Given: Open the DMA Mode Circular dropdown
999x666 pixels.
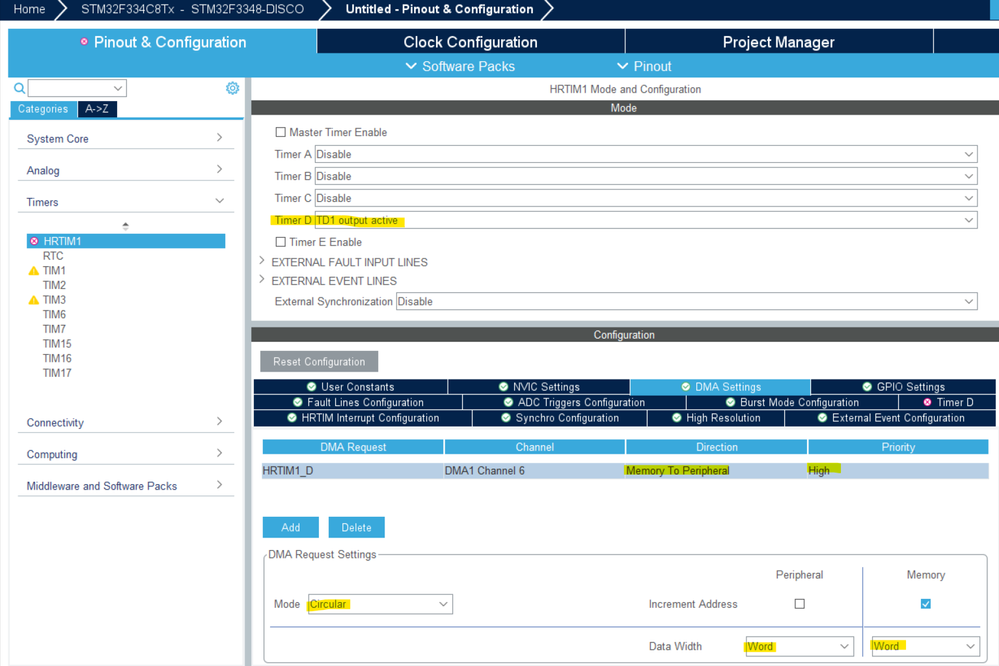Looking at the screenshot, I should (380, 604).
